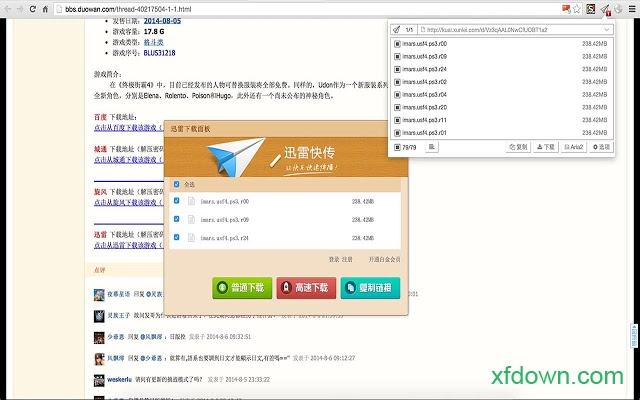Toggle the 全选 checkbox in download panel
Screen dimensions: 640x400
click(176, 184)
